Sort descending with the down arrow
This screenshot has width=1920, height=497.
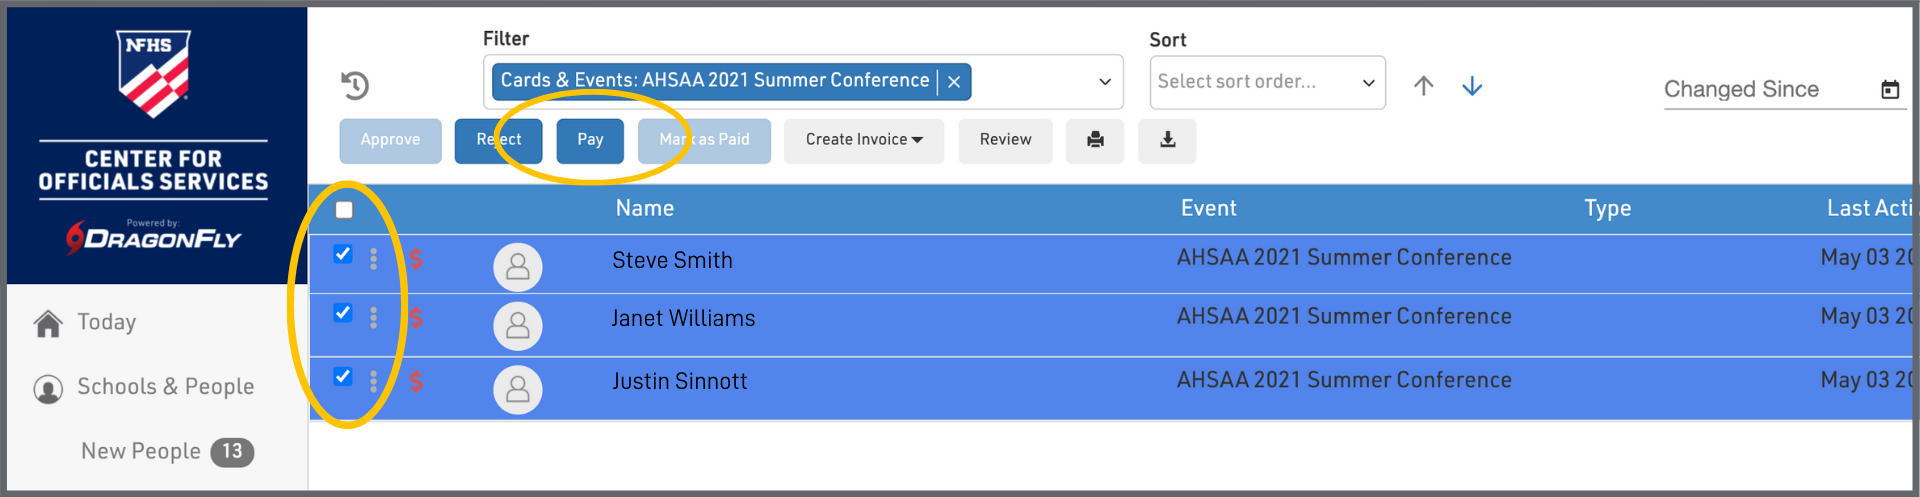click(x=1471, y=86)
